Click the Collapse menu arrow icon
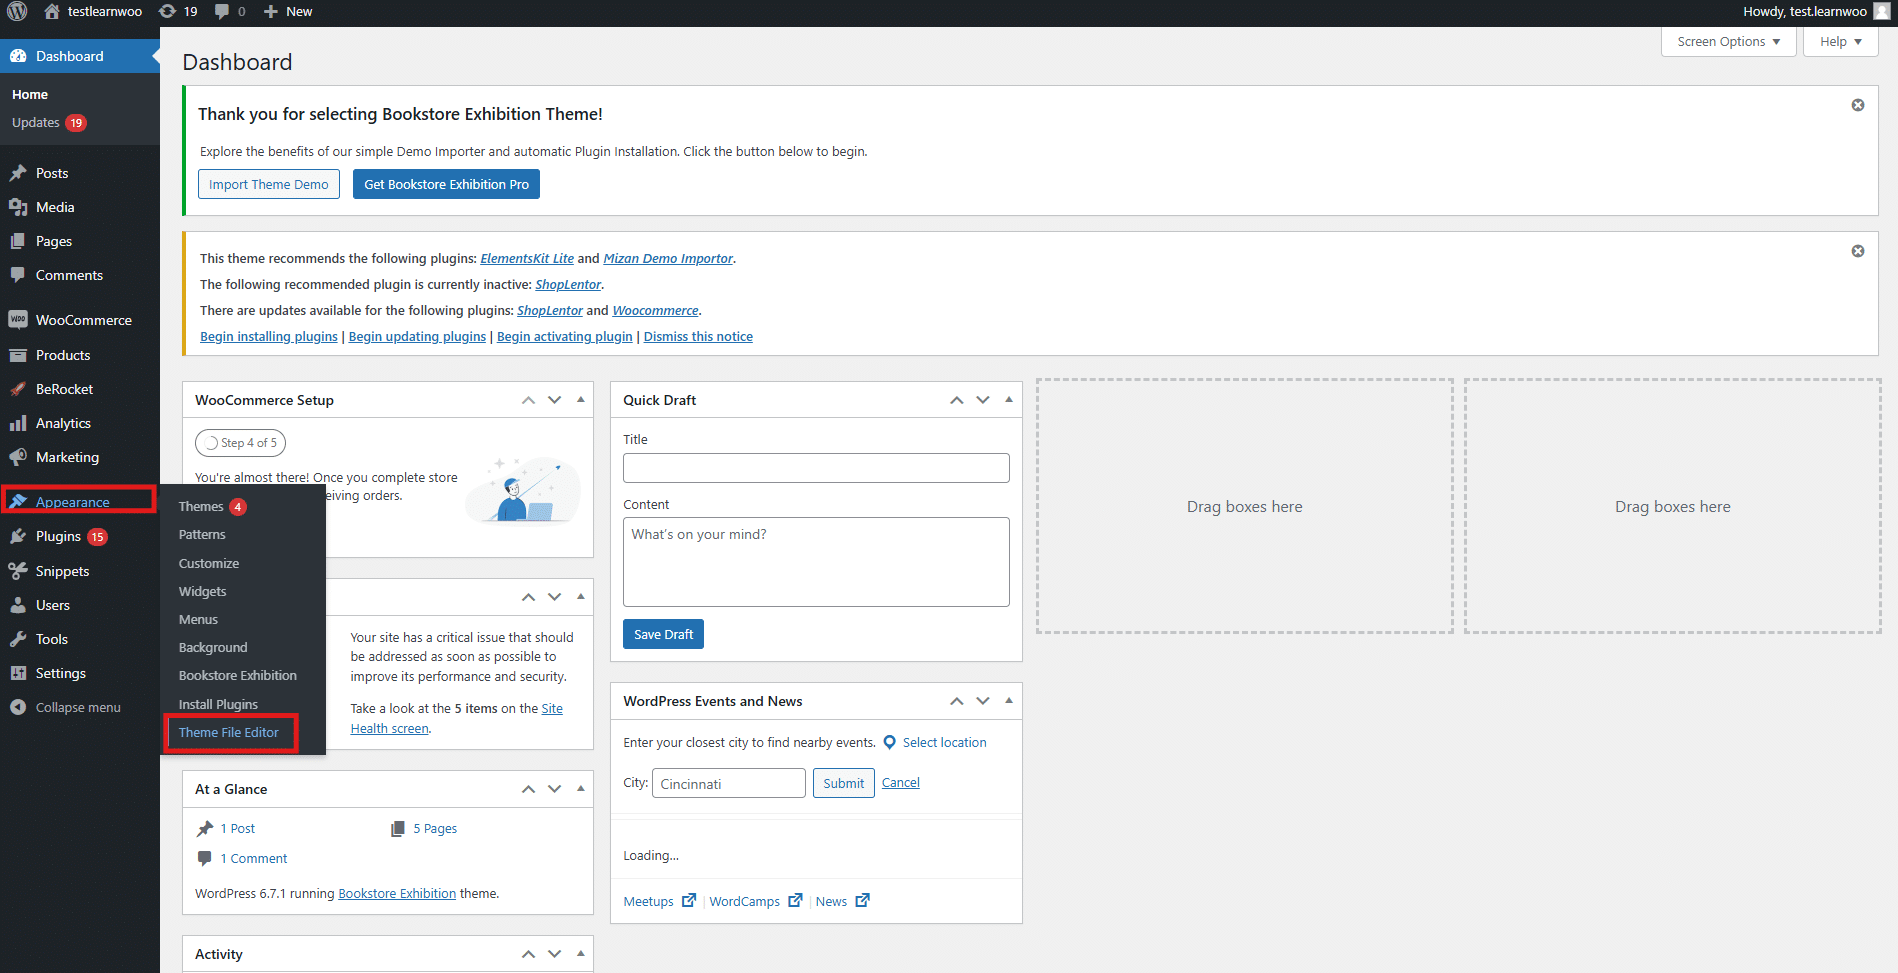This screenshot has height=973, width=1898. click(x=18, y=707)
